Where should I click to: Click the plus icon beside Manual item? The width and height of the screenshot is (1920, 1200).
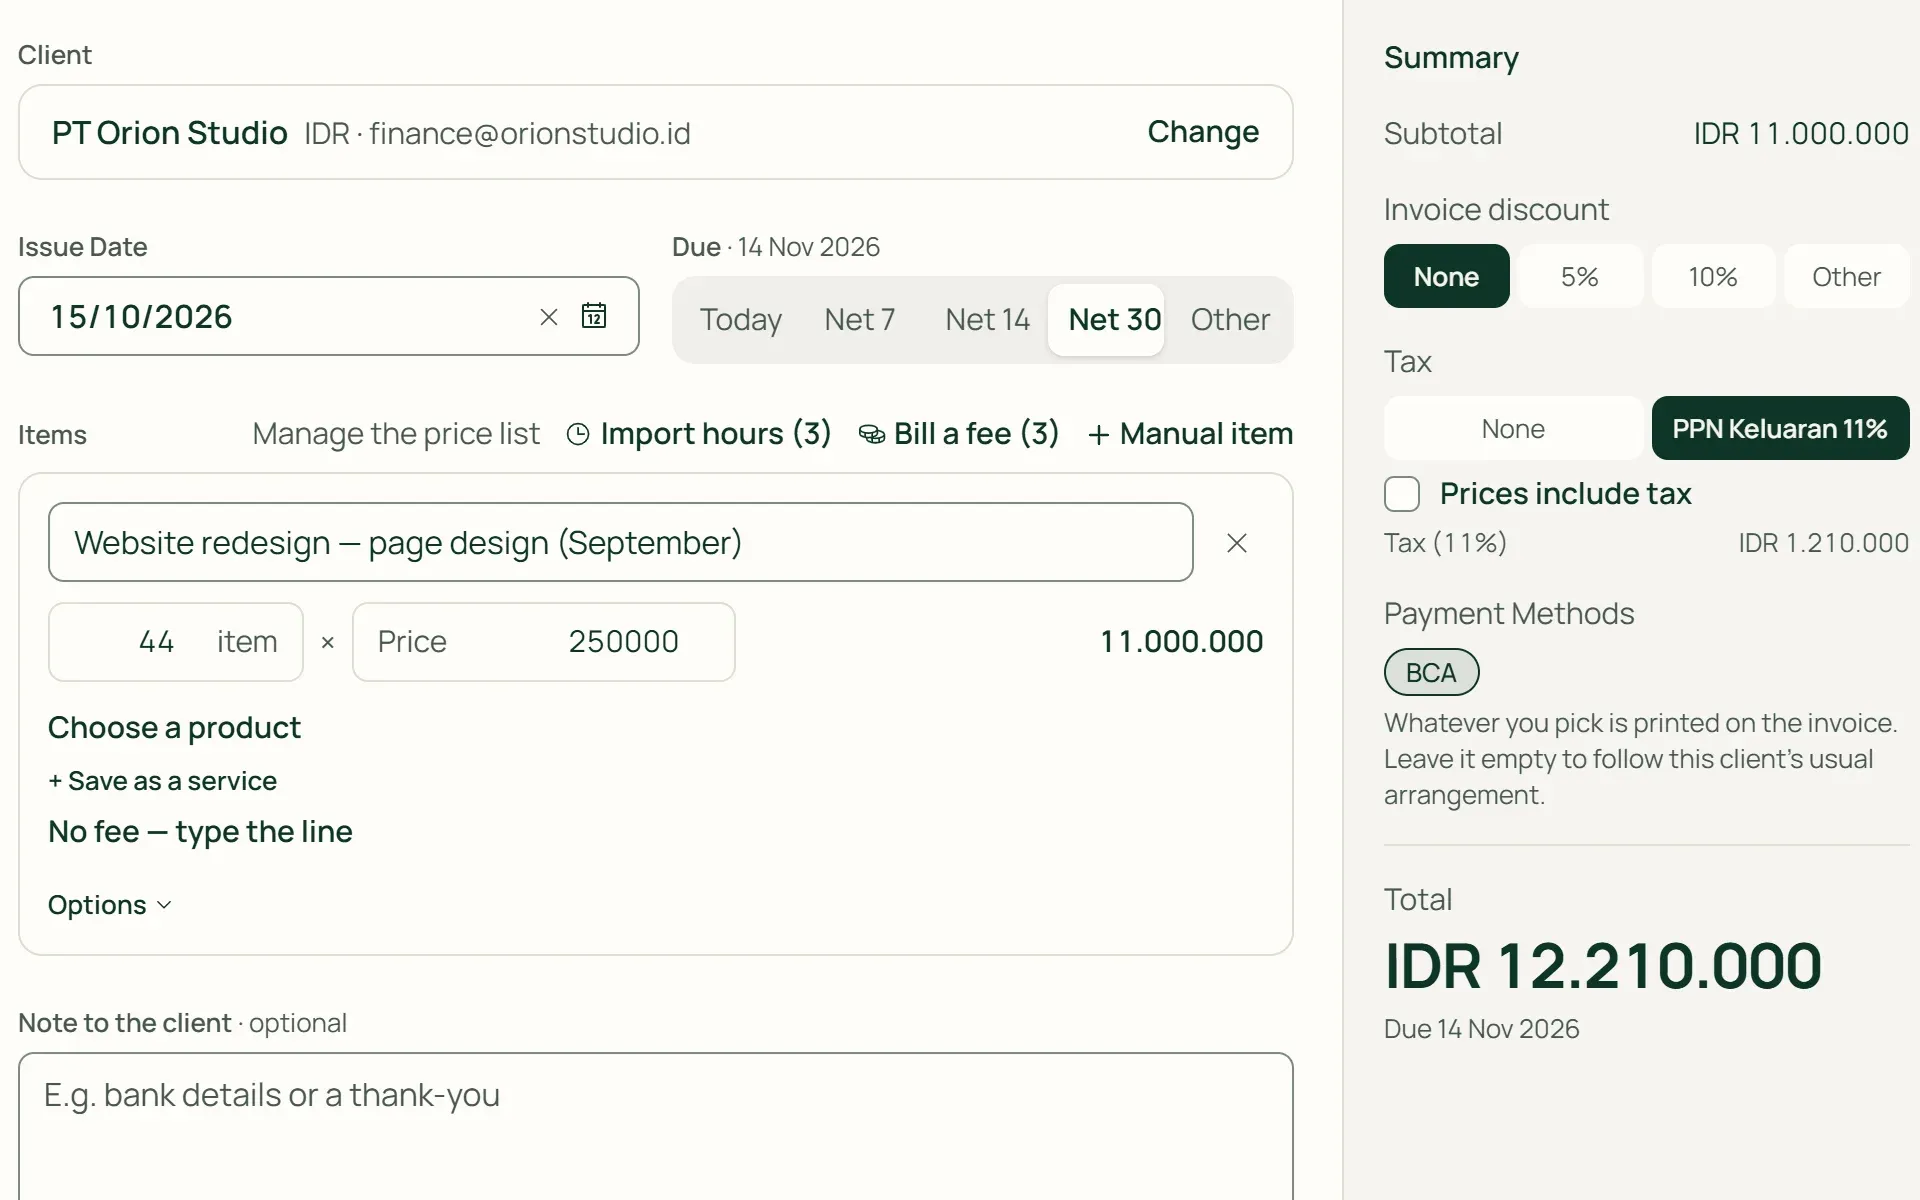coord(1098,435)
